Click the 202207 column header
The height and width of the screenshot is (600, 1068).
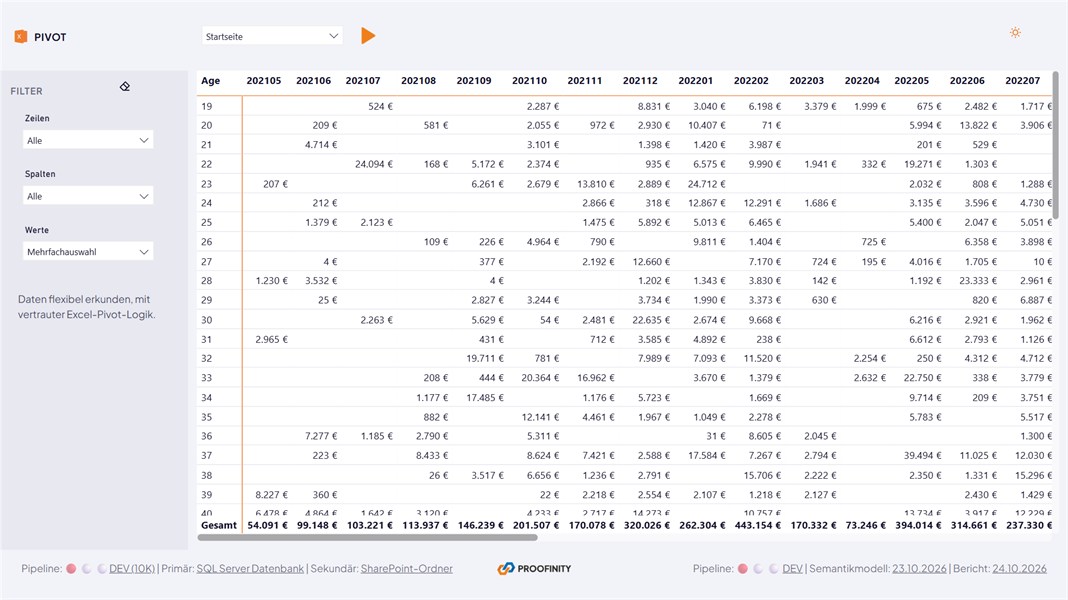(1022, 80)
